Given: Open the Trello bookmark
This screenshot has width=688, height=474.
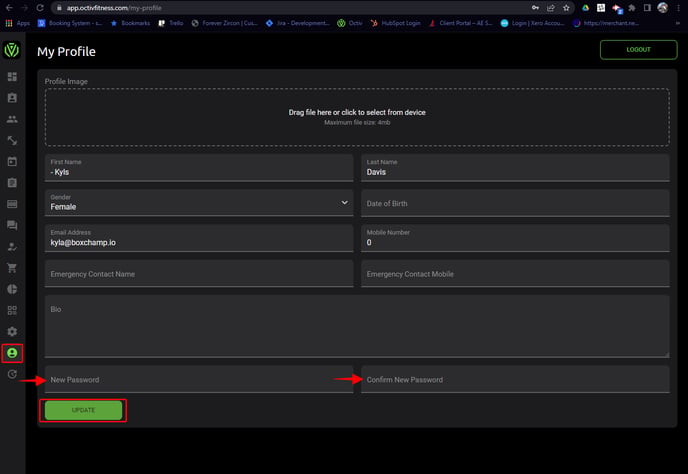Looking at the screenshot, I should pos(171,23).
